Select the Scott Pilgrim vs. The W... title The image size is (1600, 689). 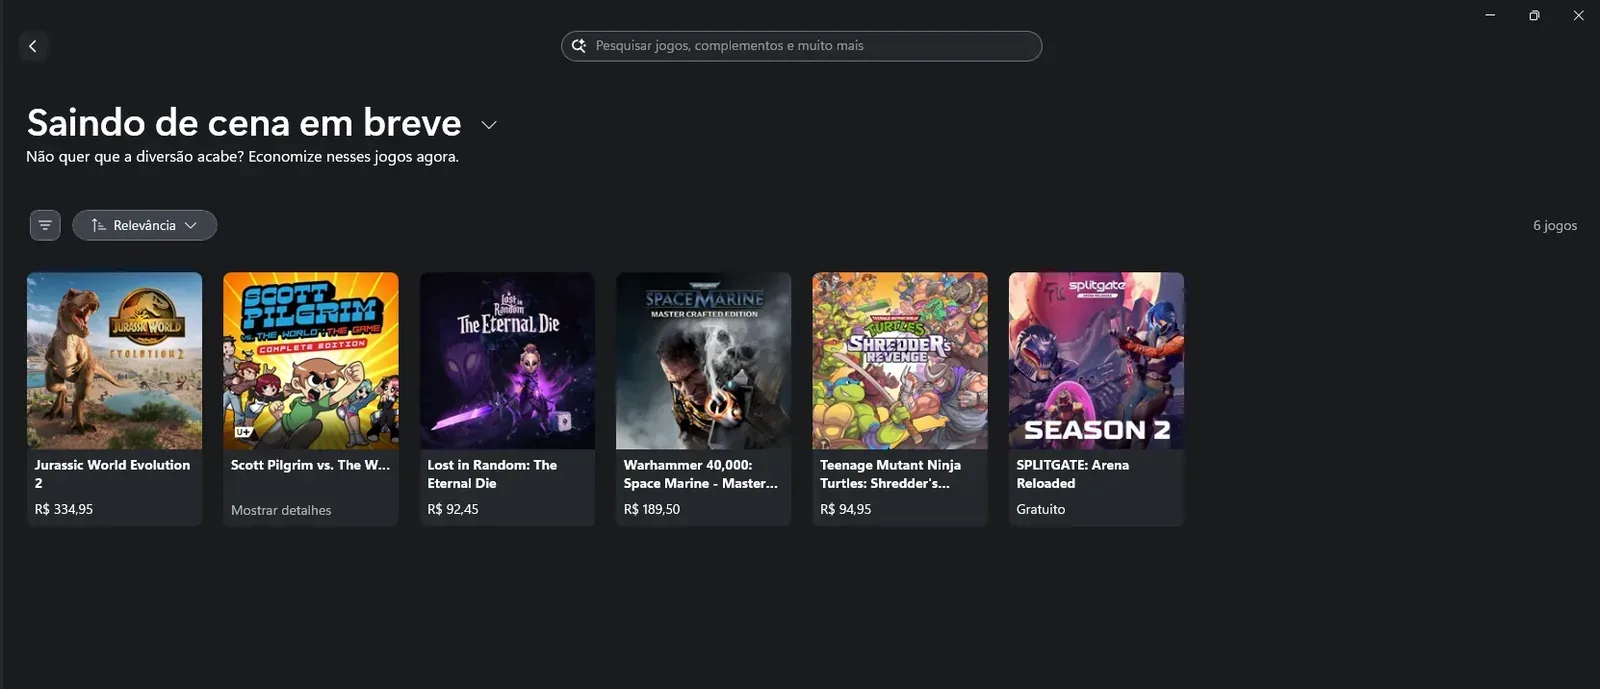[310, 465]
